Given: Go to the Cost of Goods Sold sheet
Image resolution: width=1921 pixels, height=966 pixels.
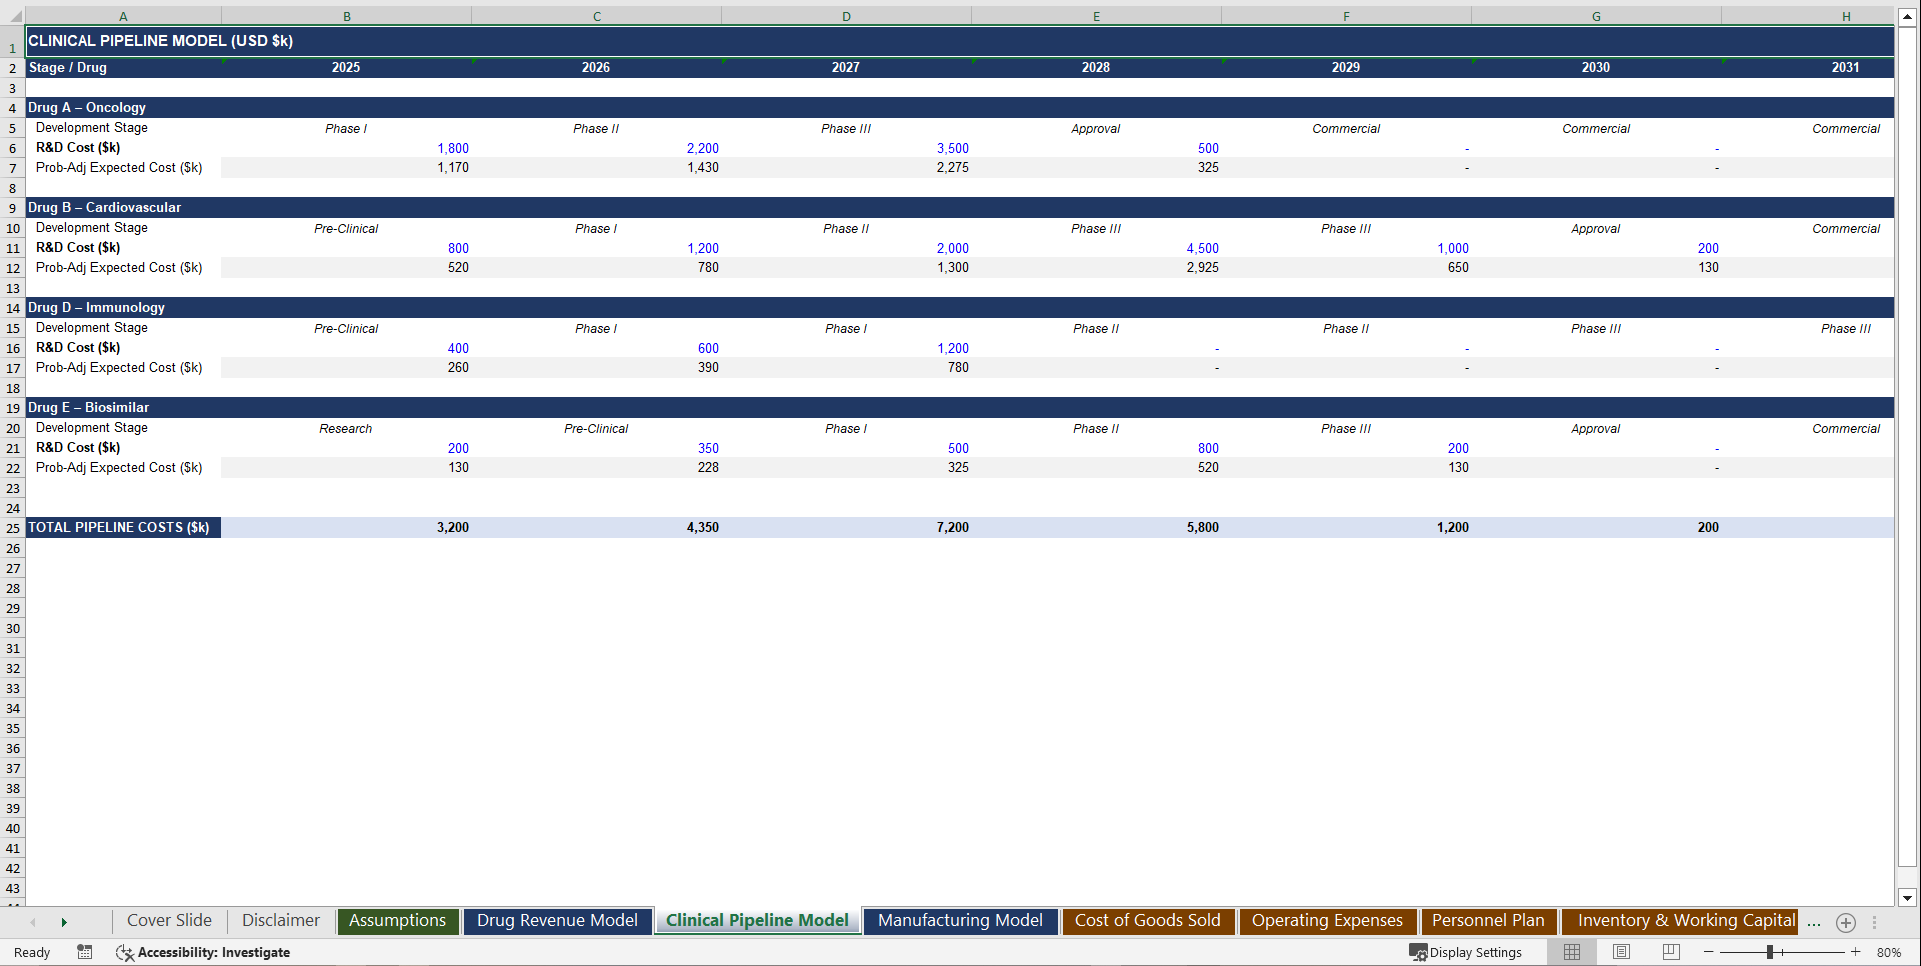Looking at the screenshot, I should pyautogui.click(x=1148, y=920).
